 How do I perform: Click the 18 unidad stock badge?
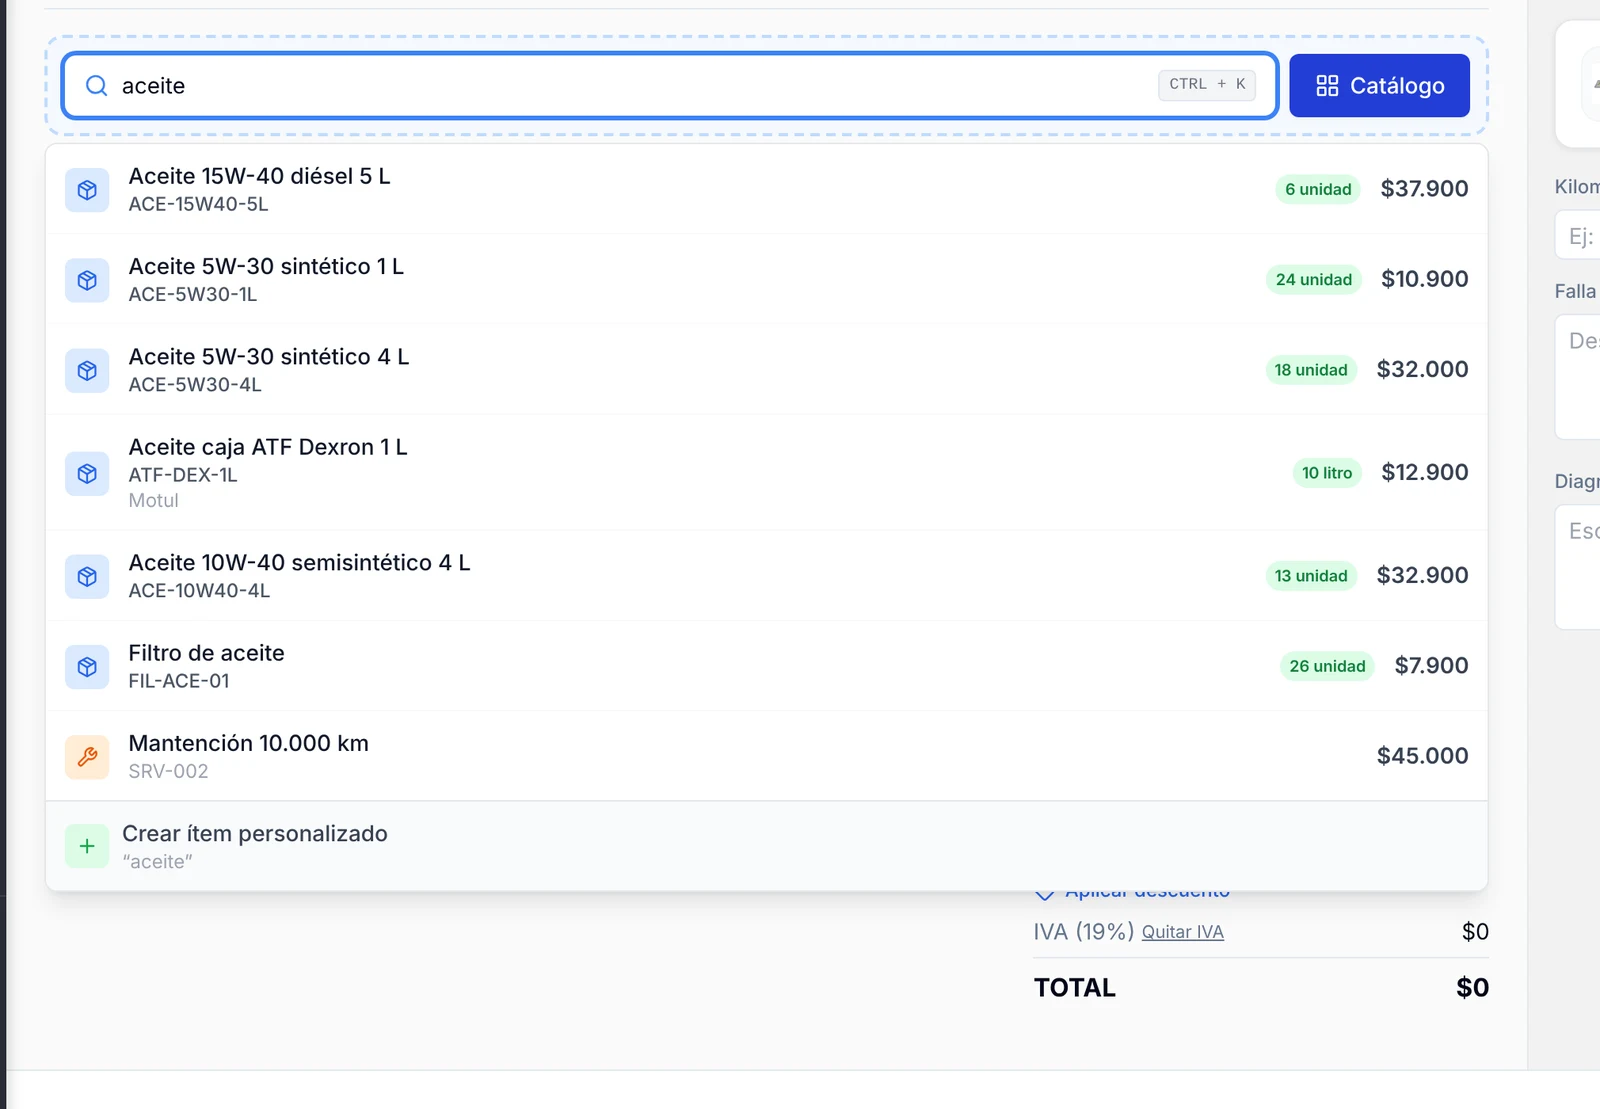pyautogui.click(x=1311, y=370)
